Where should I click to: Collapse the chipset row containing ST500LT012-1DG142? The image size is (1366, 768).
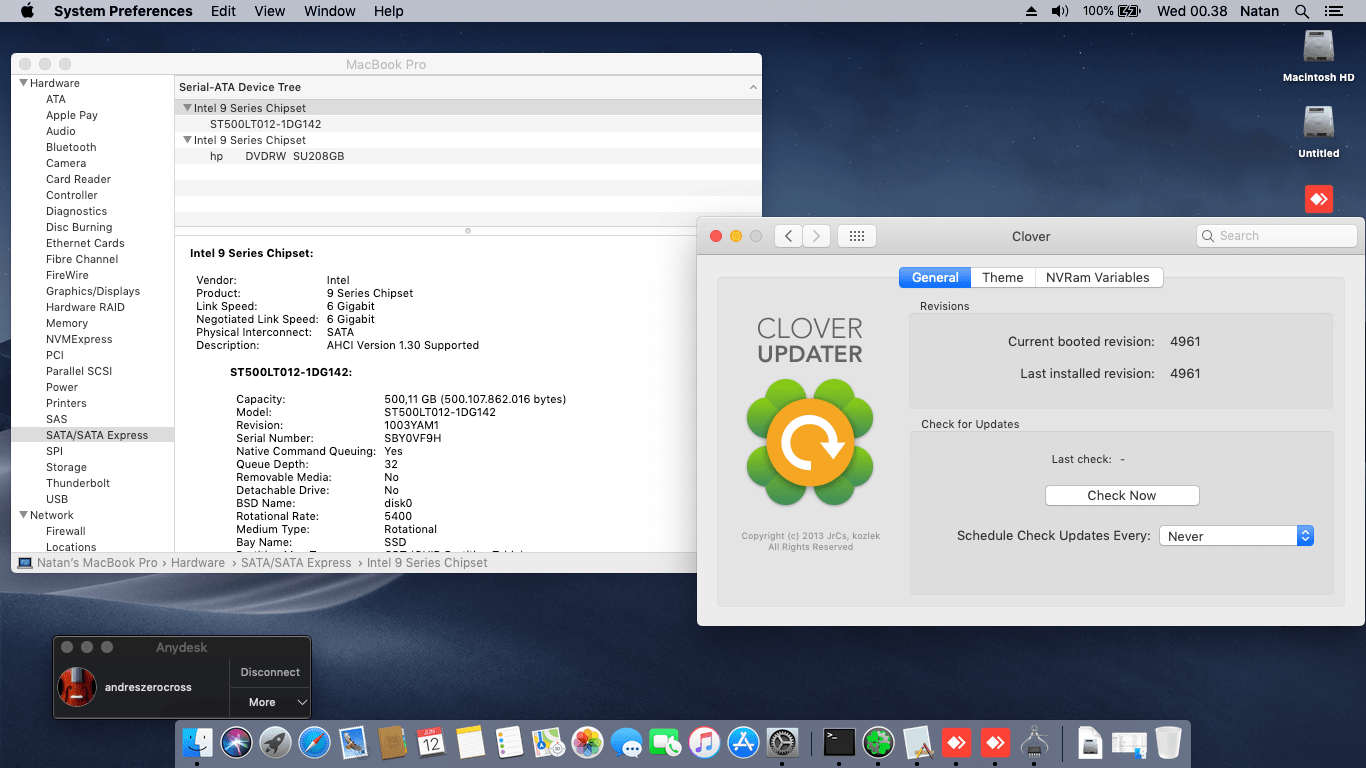[x=187, y=108]
